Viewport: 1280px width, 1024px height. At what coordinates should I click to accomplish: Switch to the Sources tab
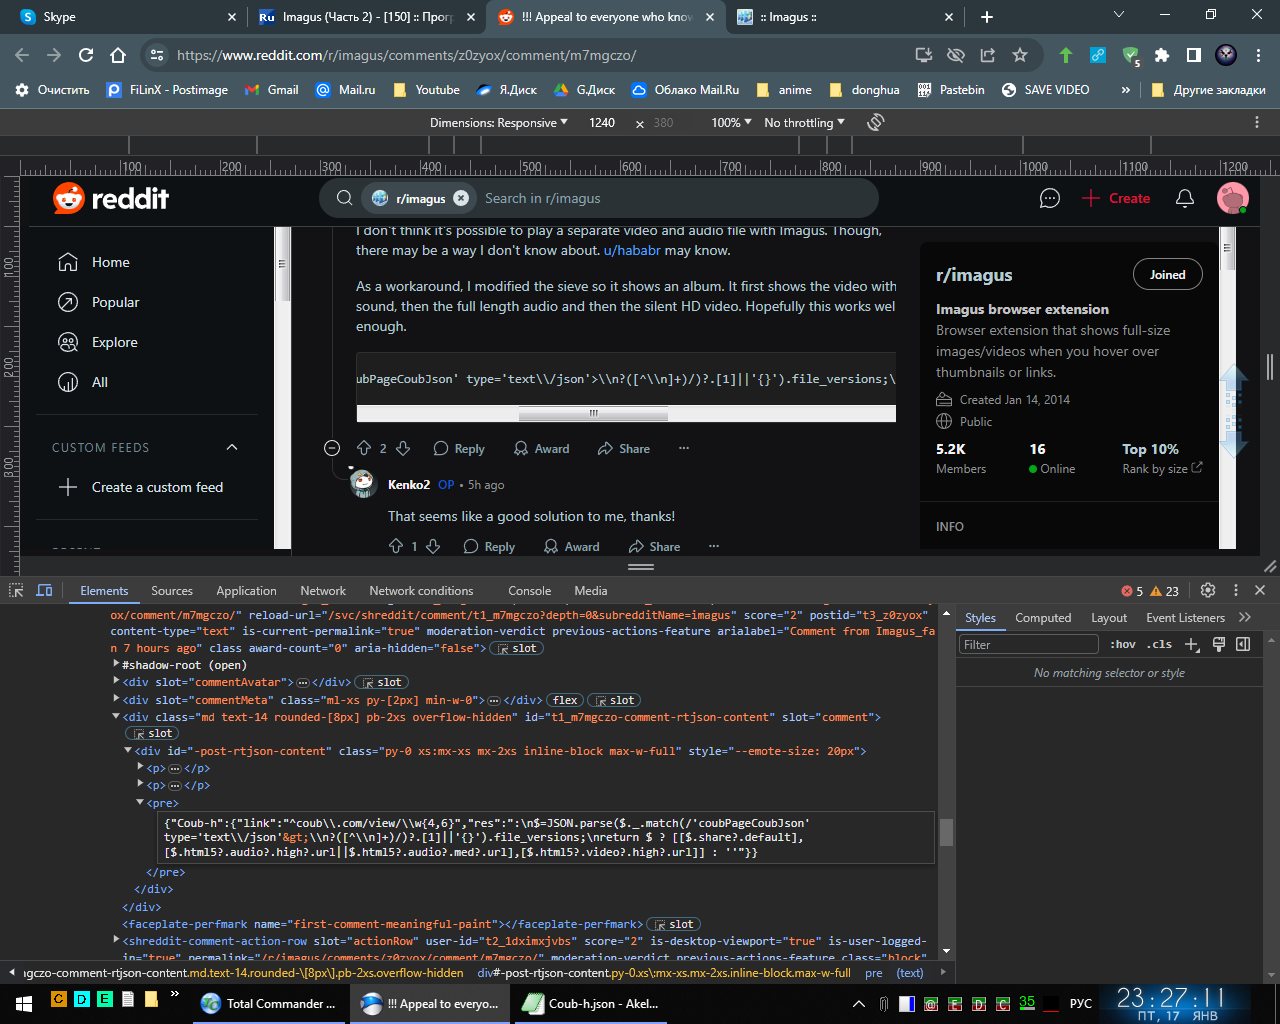tap(172, 591)
